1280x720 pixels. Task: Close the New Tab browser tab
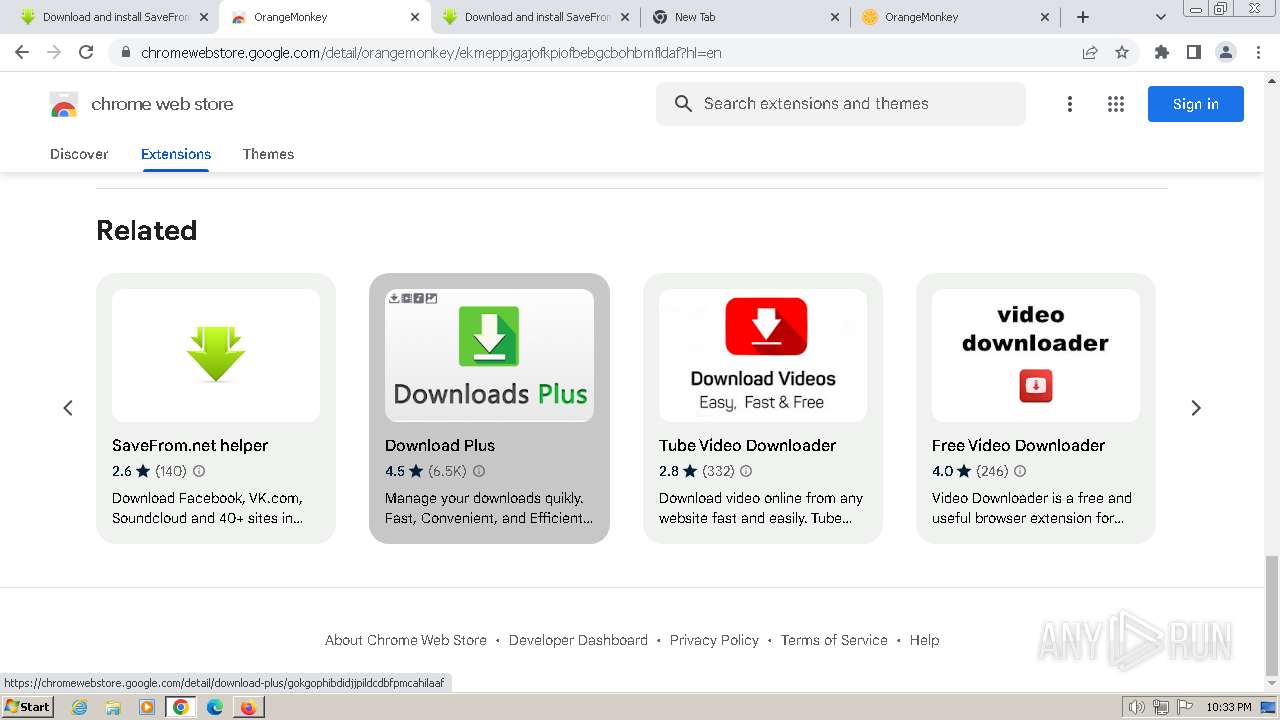click(x=835, y=17)
